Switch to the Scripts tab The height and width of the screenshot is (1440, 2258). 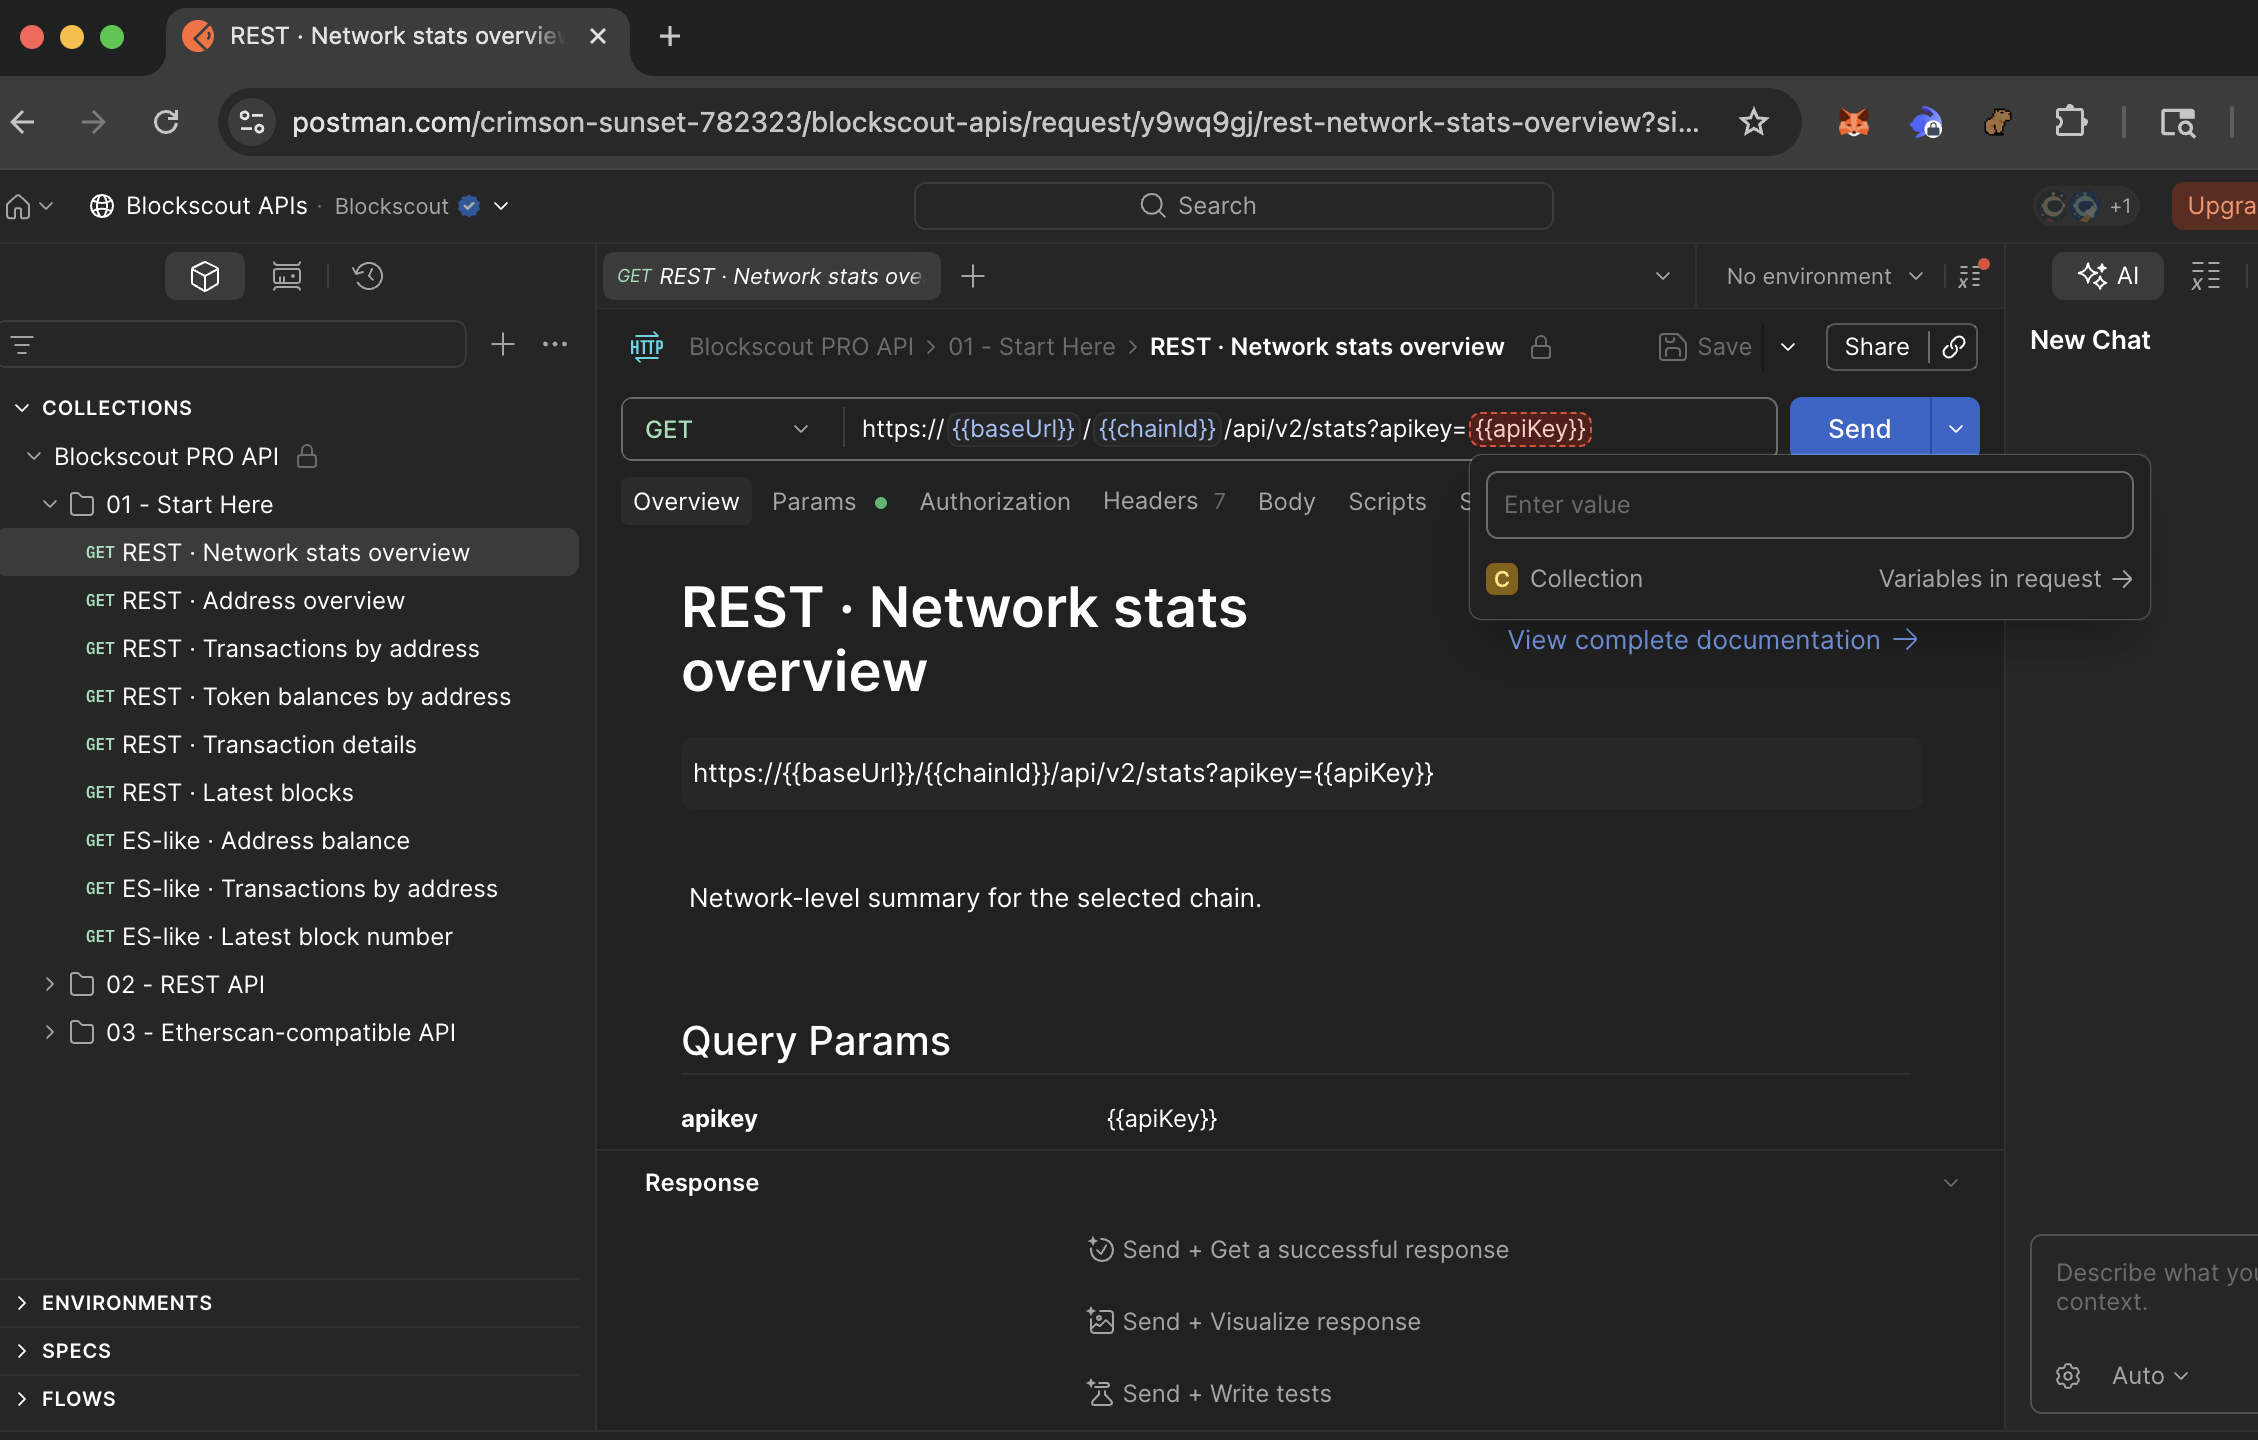coord(1387,502)
